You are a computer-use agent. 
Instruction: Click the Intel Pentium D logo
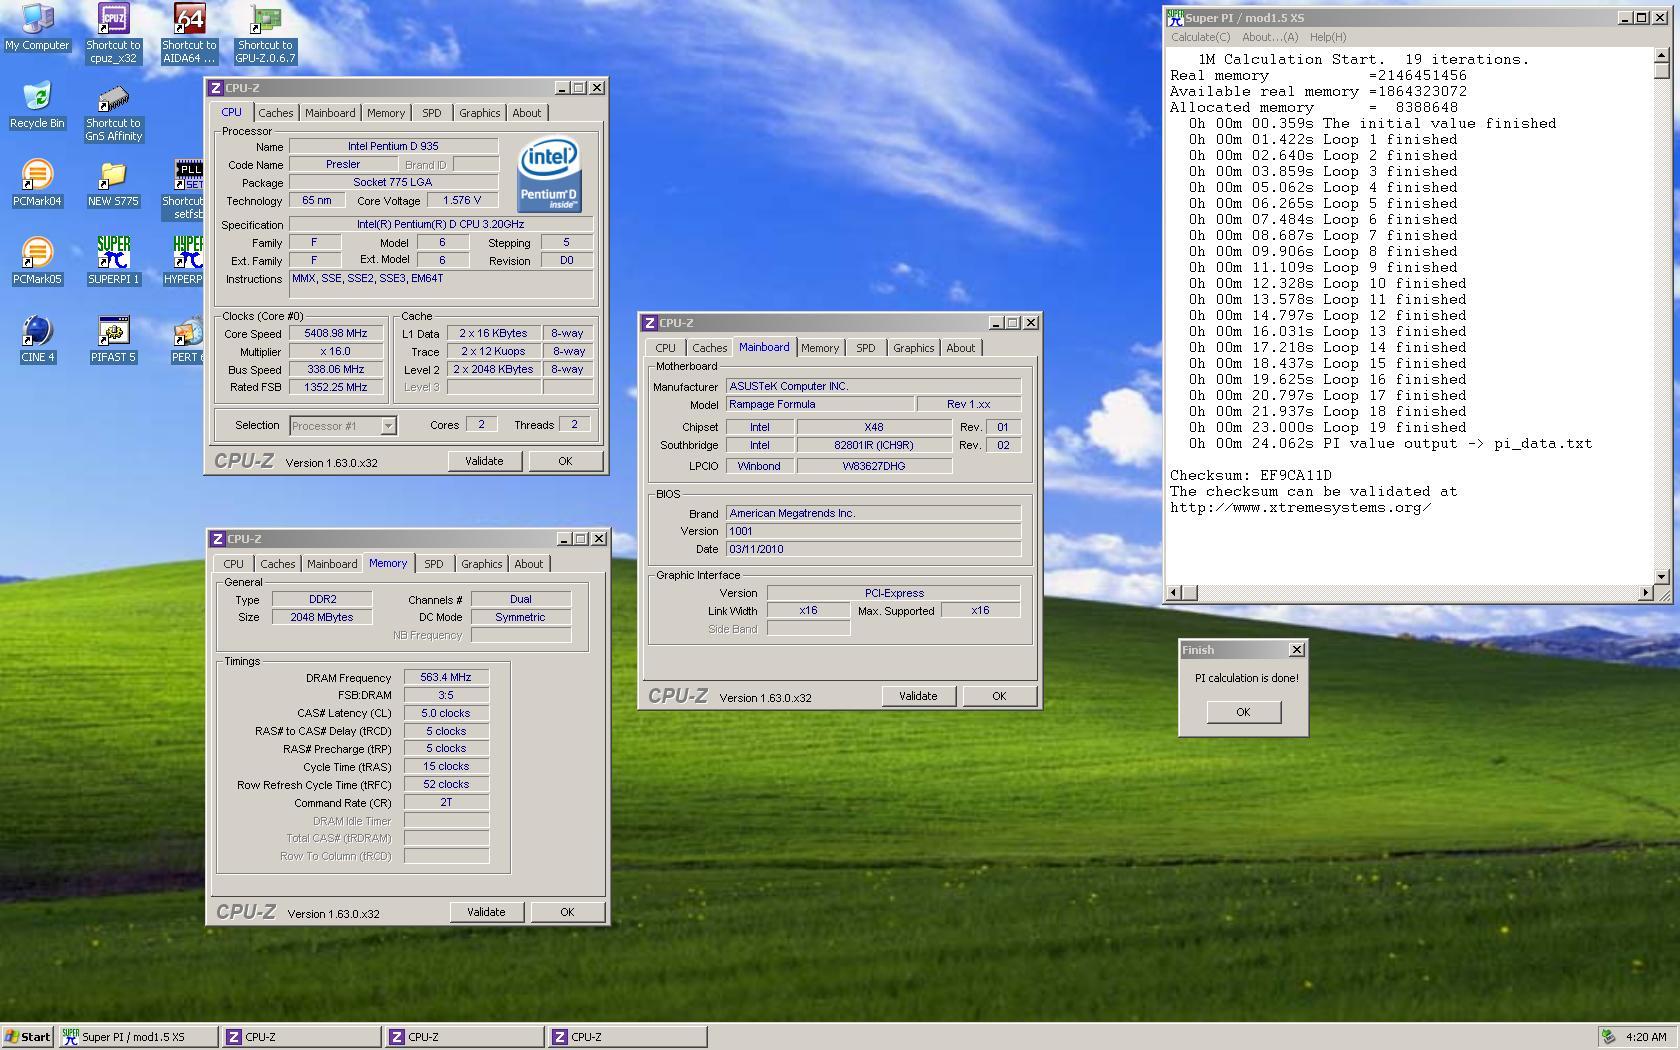(548, 175)
